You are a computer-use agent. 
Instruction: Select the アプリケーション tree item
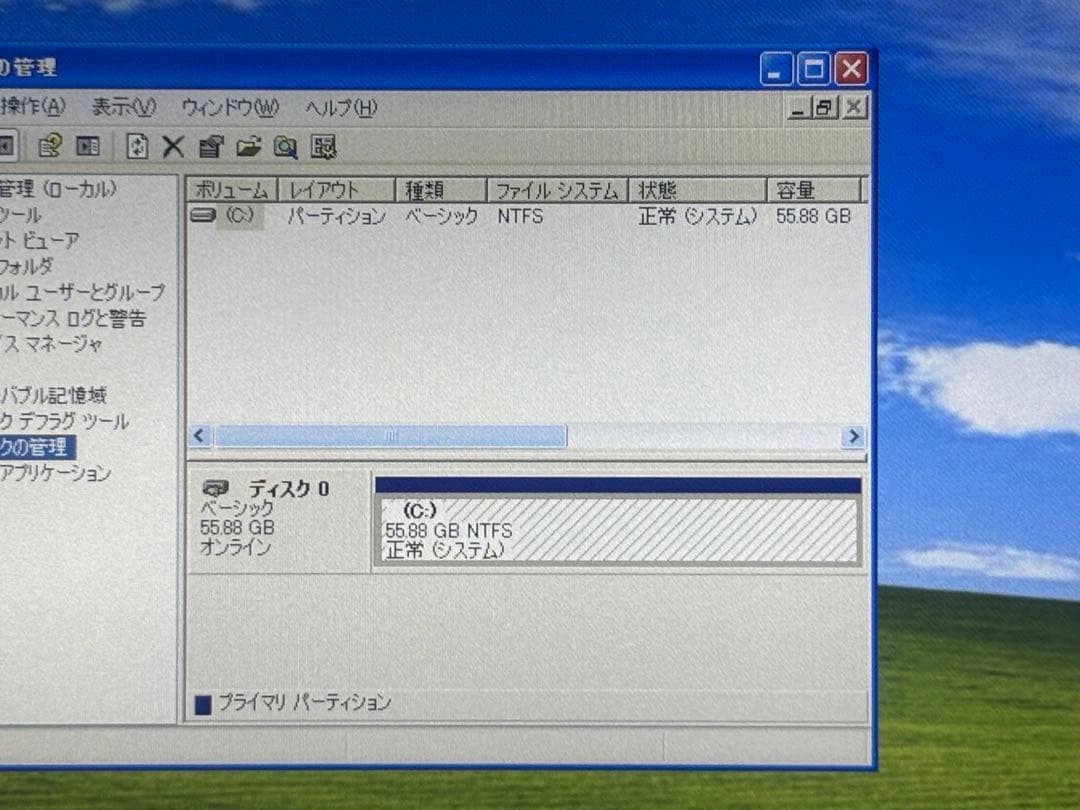click(55, 473)
